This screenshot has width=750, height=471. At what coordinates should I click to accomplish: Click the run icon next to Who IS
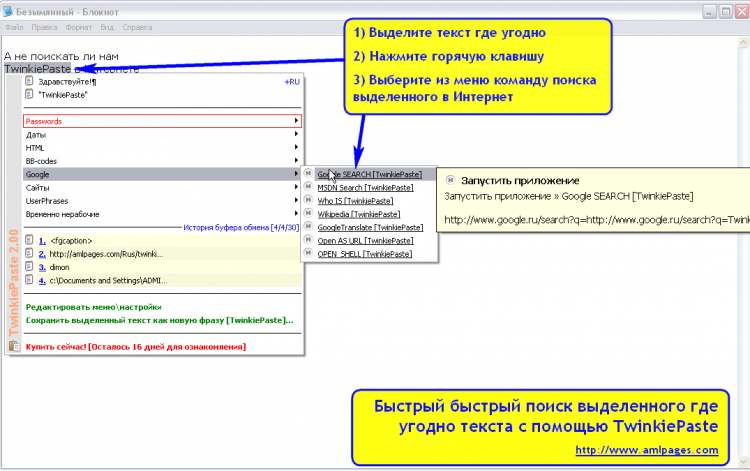tap(309, 200)
